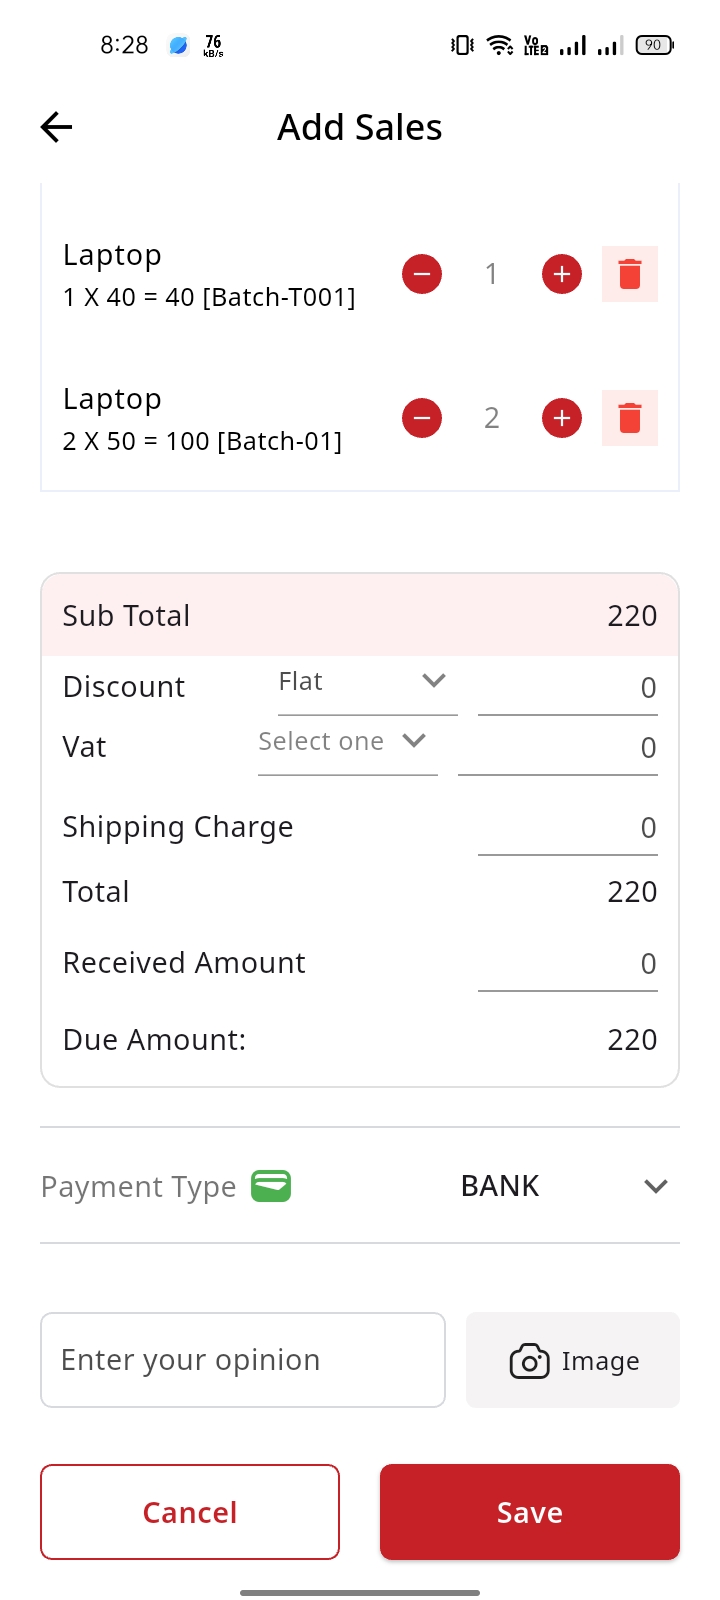Tap the Wi-Fi status bar icon
This screenshot has width=720, height=1600.
[499, 45]
